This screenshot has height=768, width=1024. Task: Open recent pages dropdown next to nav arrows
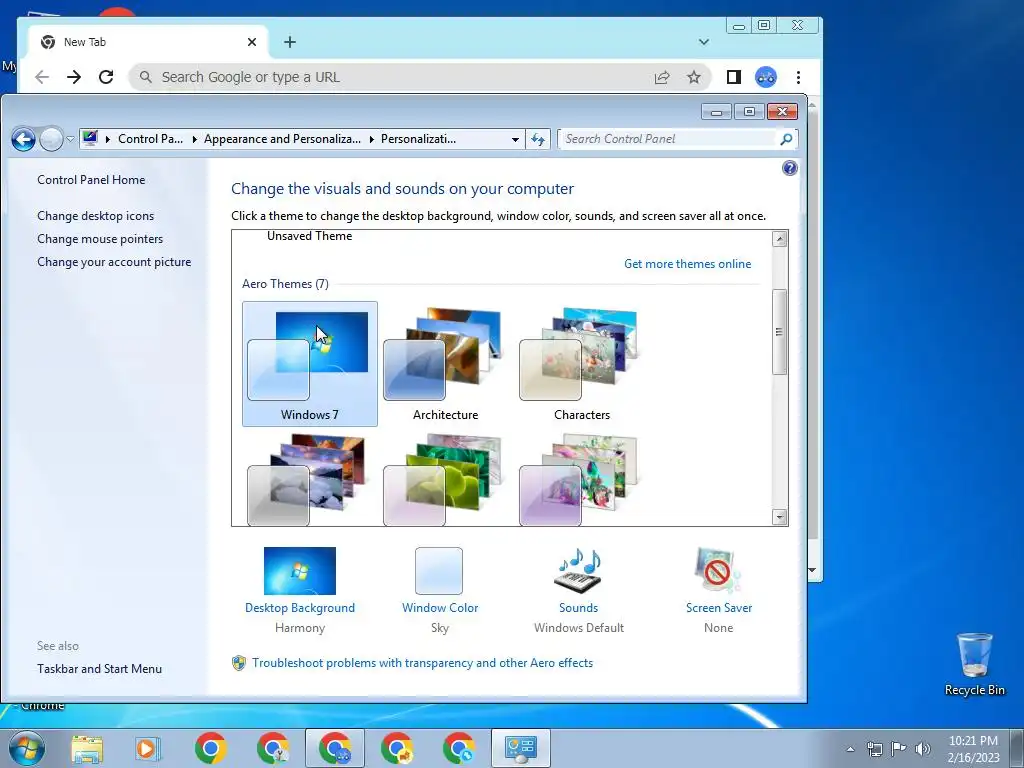click(70, 139)
